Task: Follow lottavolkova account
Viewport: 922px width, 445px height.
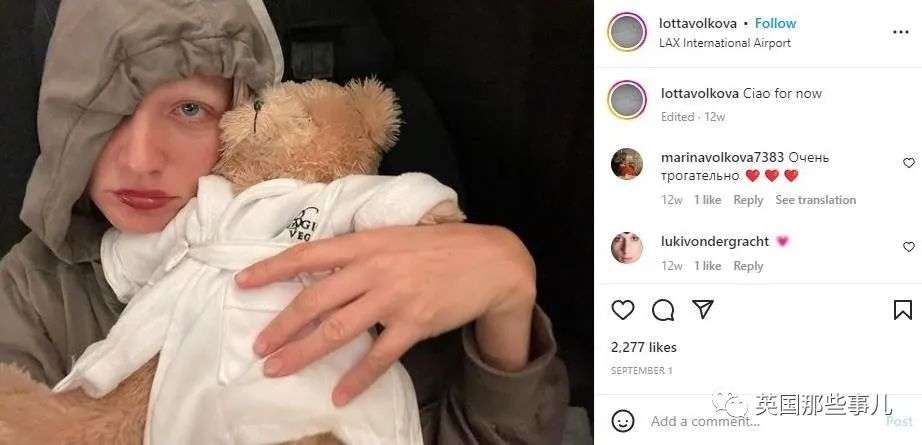Action: tap(775, 24)
